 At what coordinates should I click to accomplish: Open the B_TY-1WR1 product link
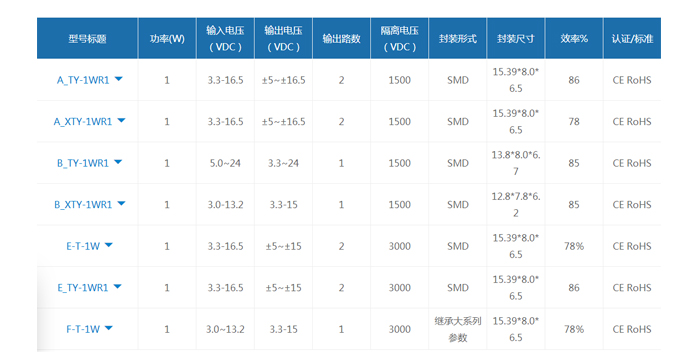pos(83,163)
